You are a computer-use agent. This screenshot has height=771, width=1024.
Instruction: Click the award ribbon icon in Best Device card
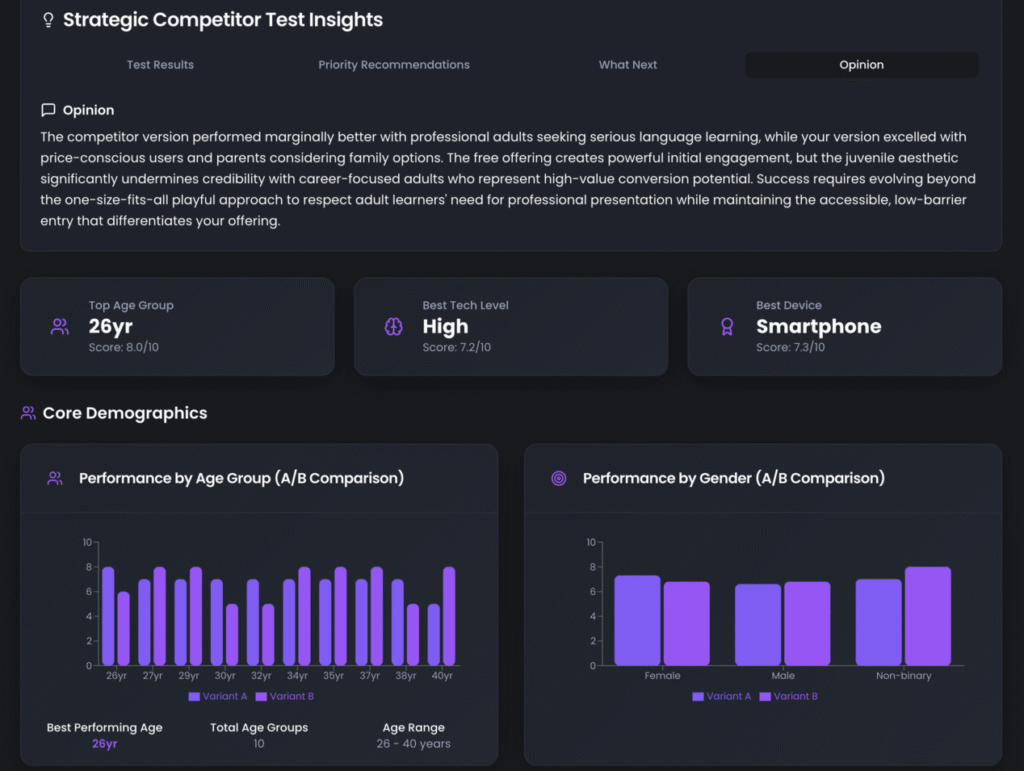click(727, 327)
